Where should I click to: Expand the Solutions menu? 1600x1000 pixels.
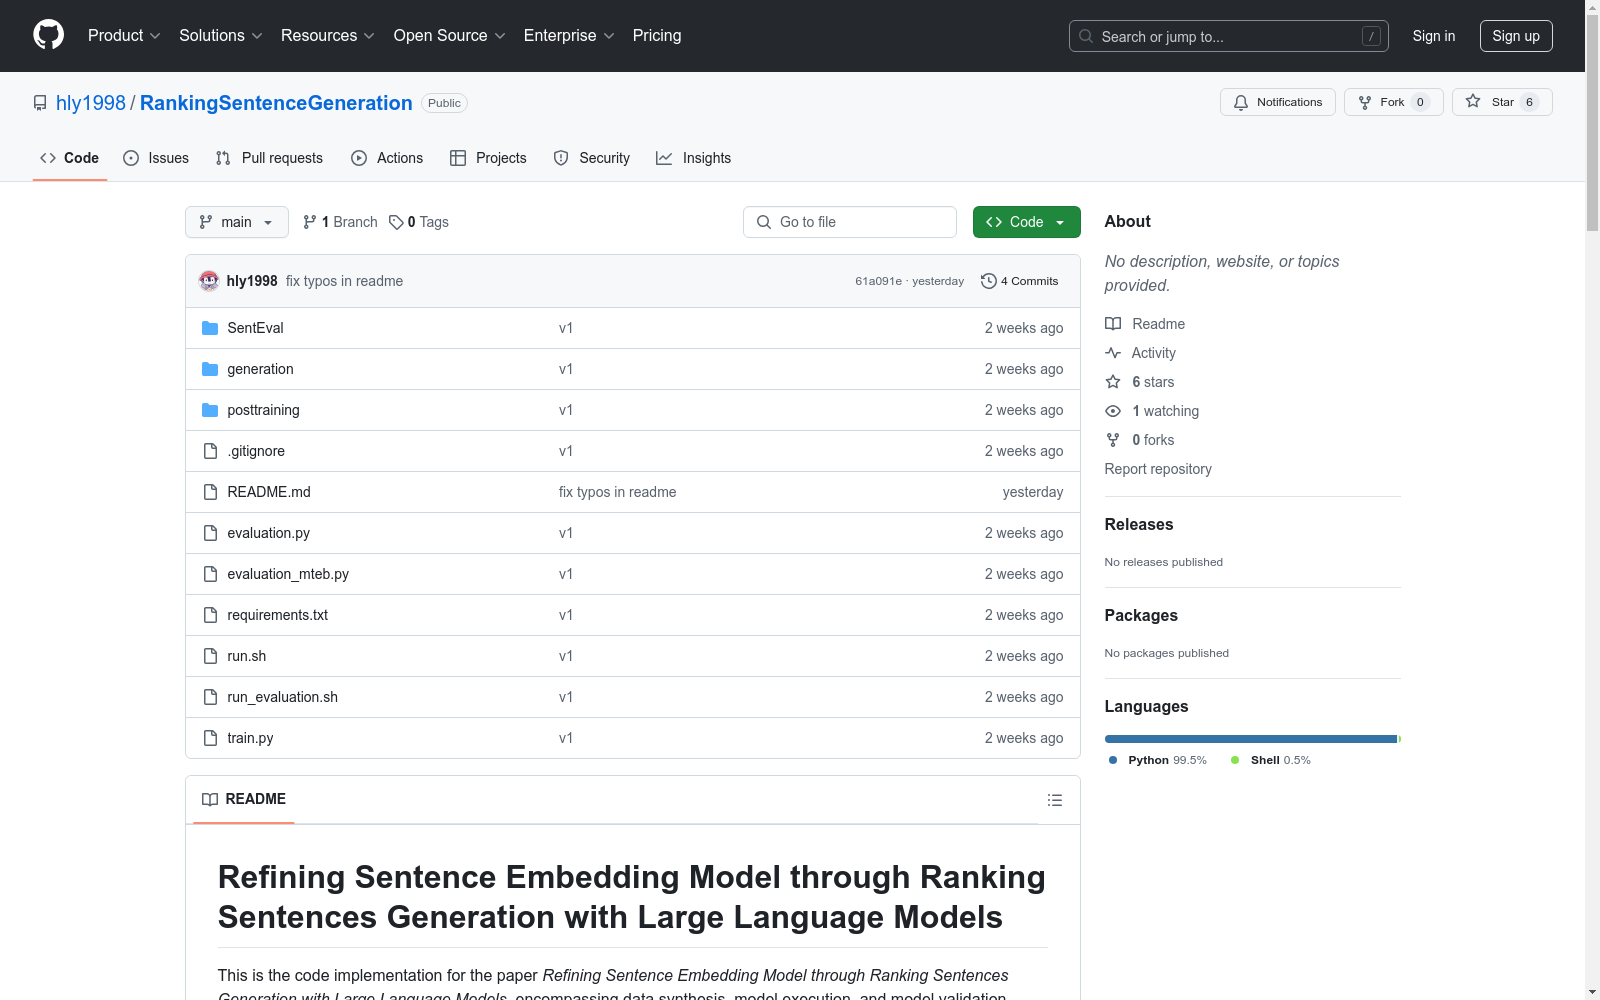(221, 36)
